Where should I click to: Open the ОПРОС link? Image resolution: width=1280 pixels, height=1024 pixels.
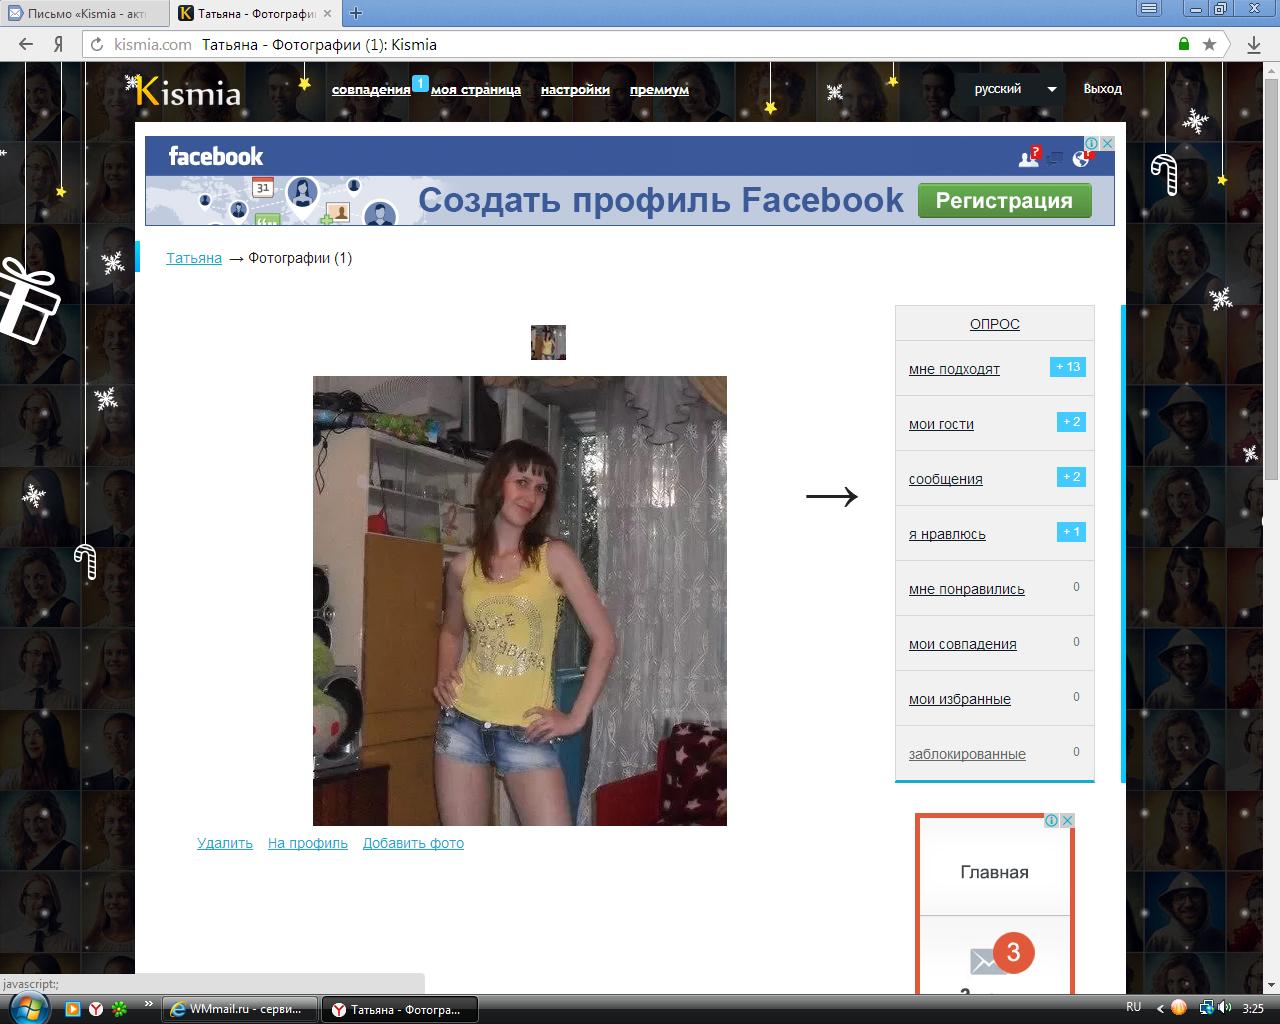(995, 324)
